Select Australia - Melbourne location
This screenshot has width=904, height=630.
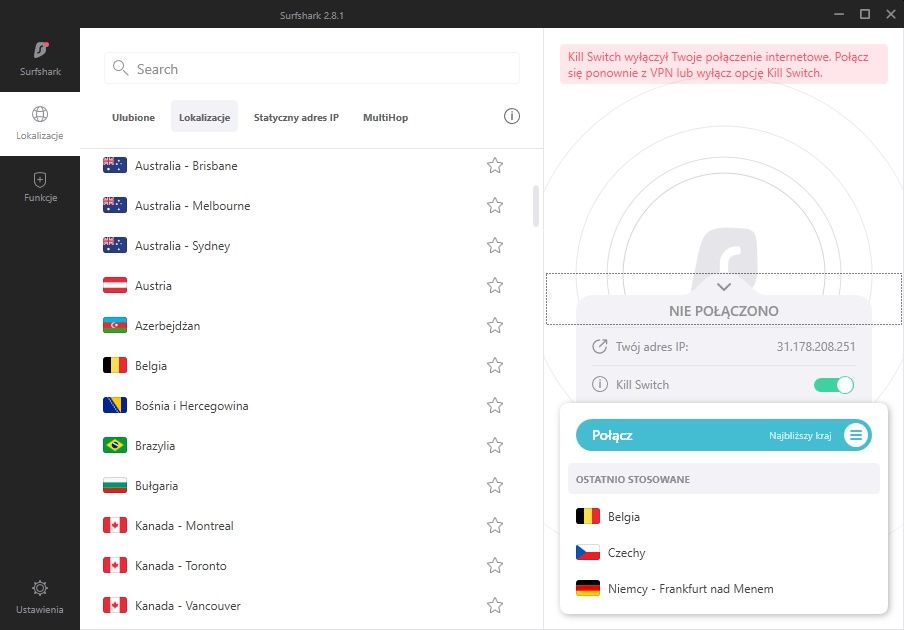coord(311,206)
